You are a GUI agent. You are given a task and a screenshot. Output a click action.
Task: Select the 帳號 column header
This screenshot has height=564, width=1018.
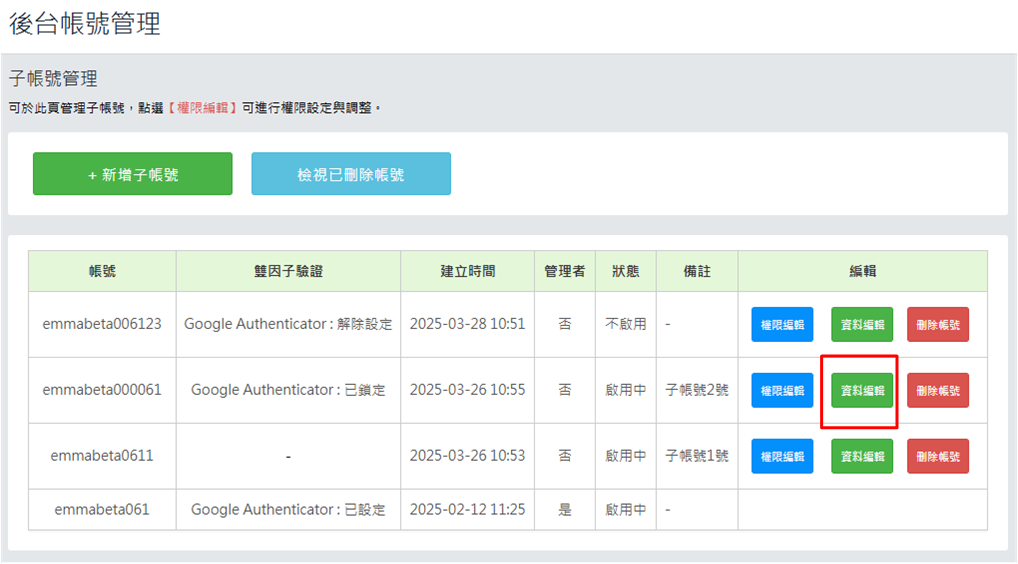coord(102,271)
